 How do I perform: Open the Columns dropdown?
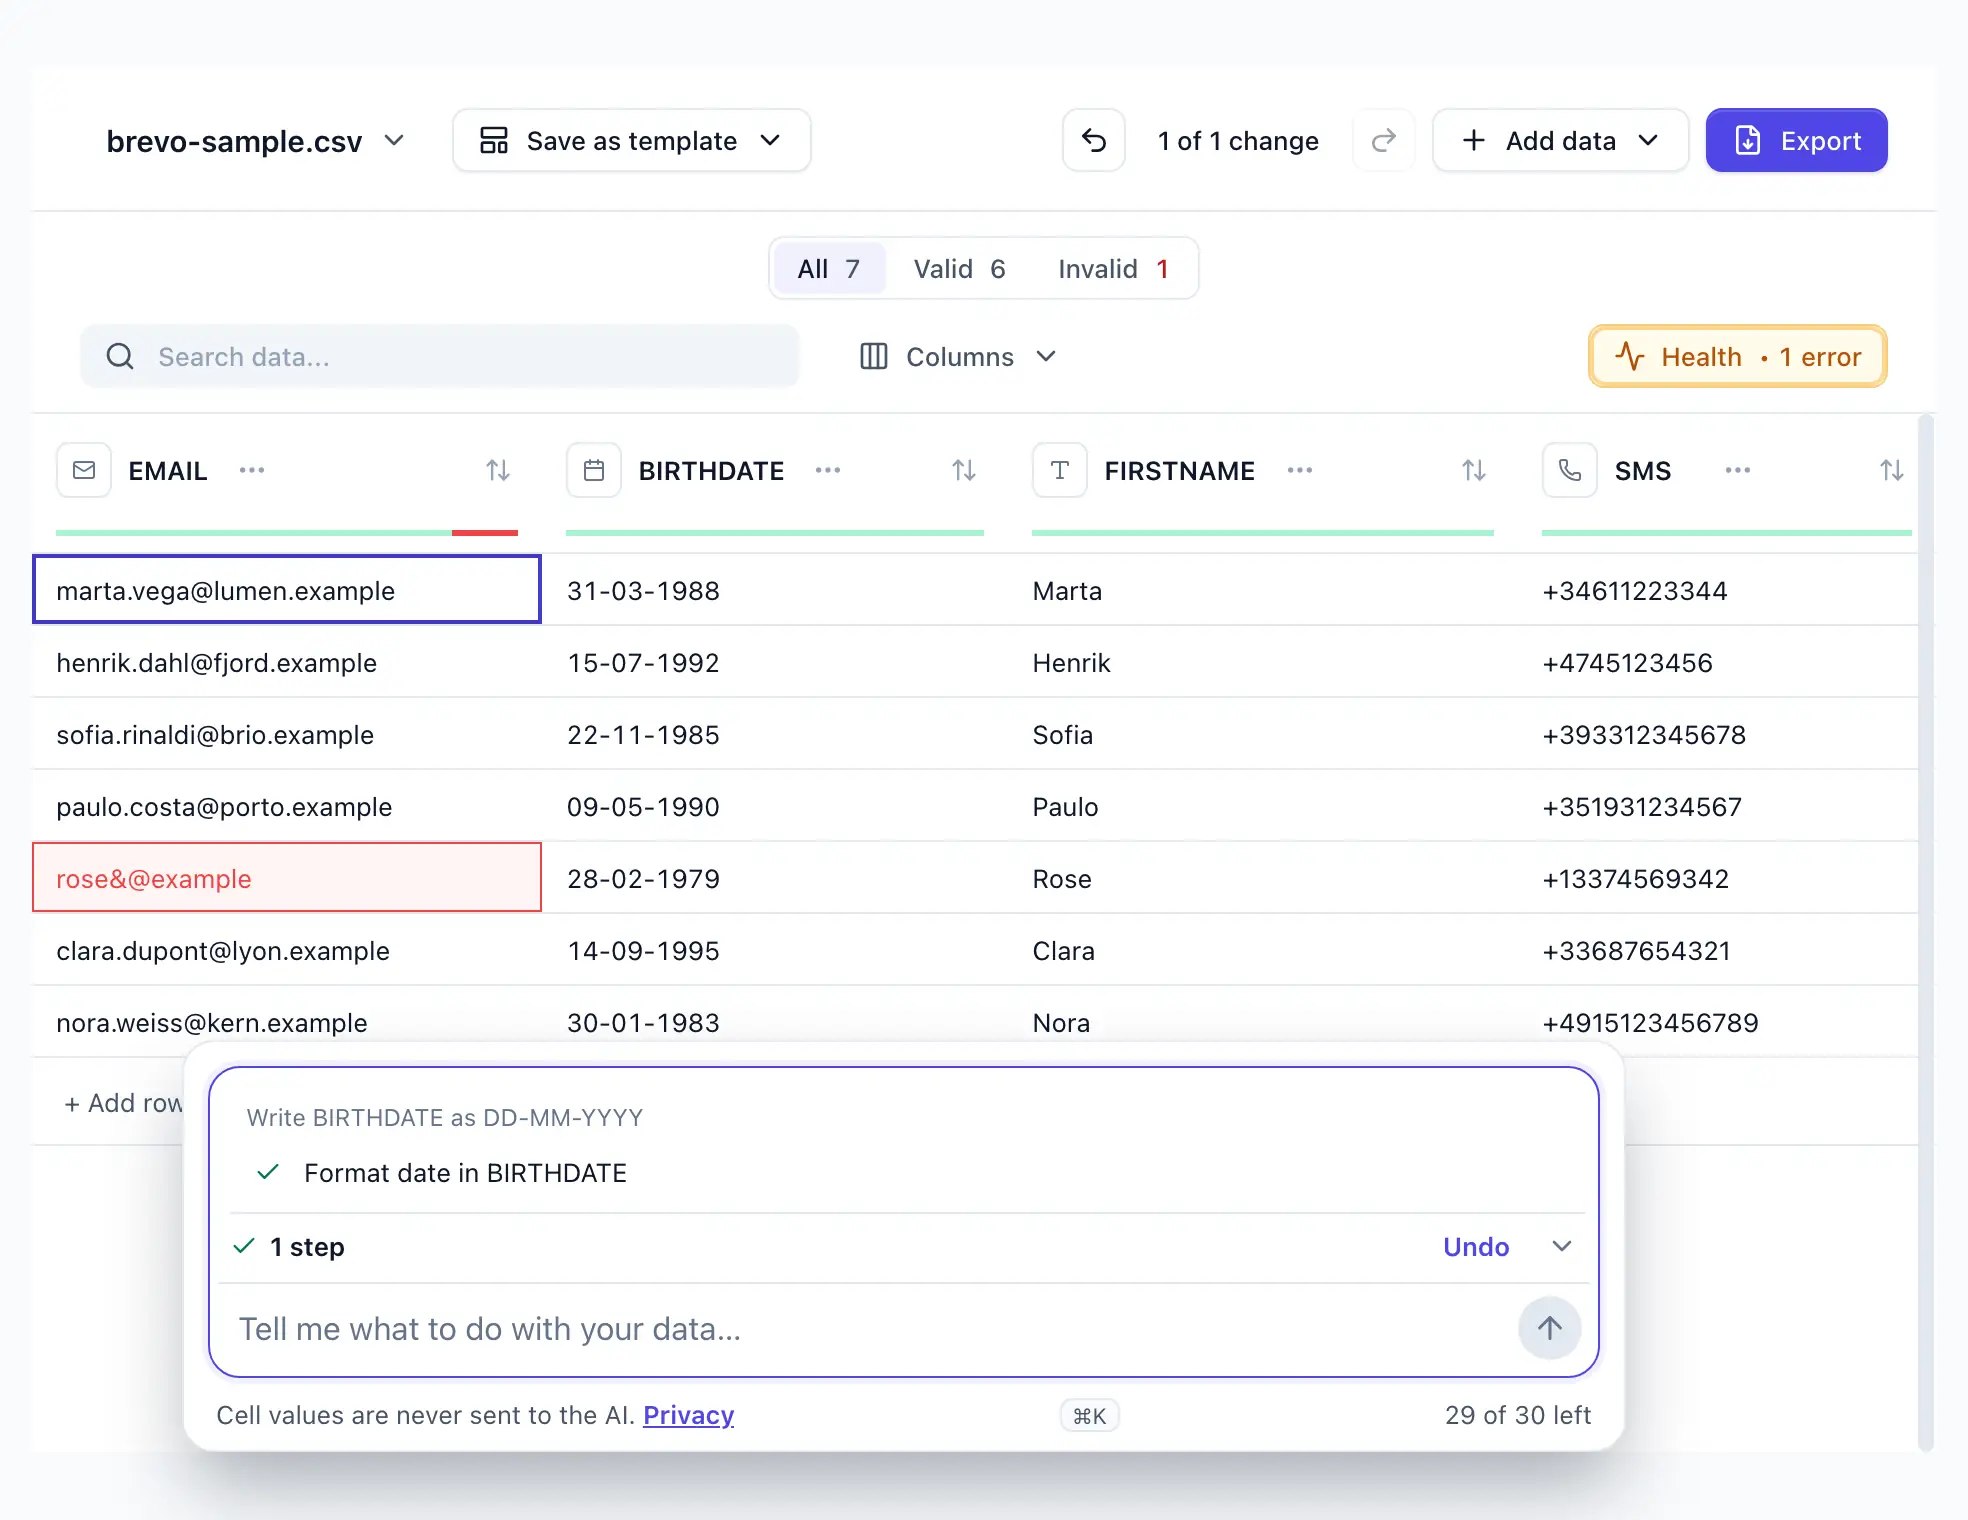(x=958, y=357)
